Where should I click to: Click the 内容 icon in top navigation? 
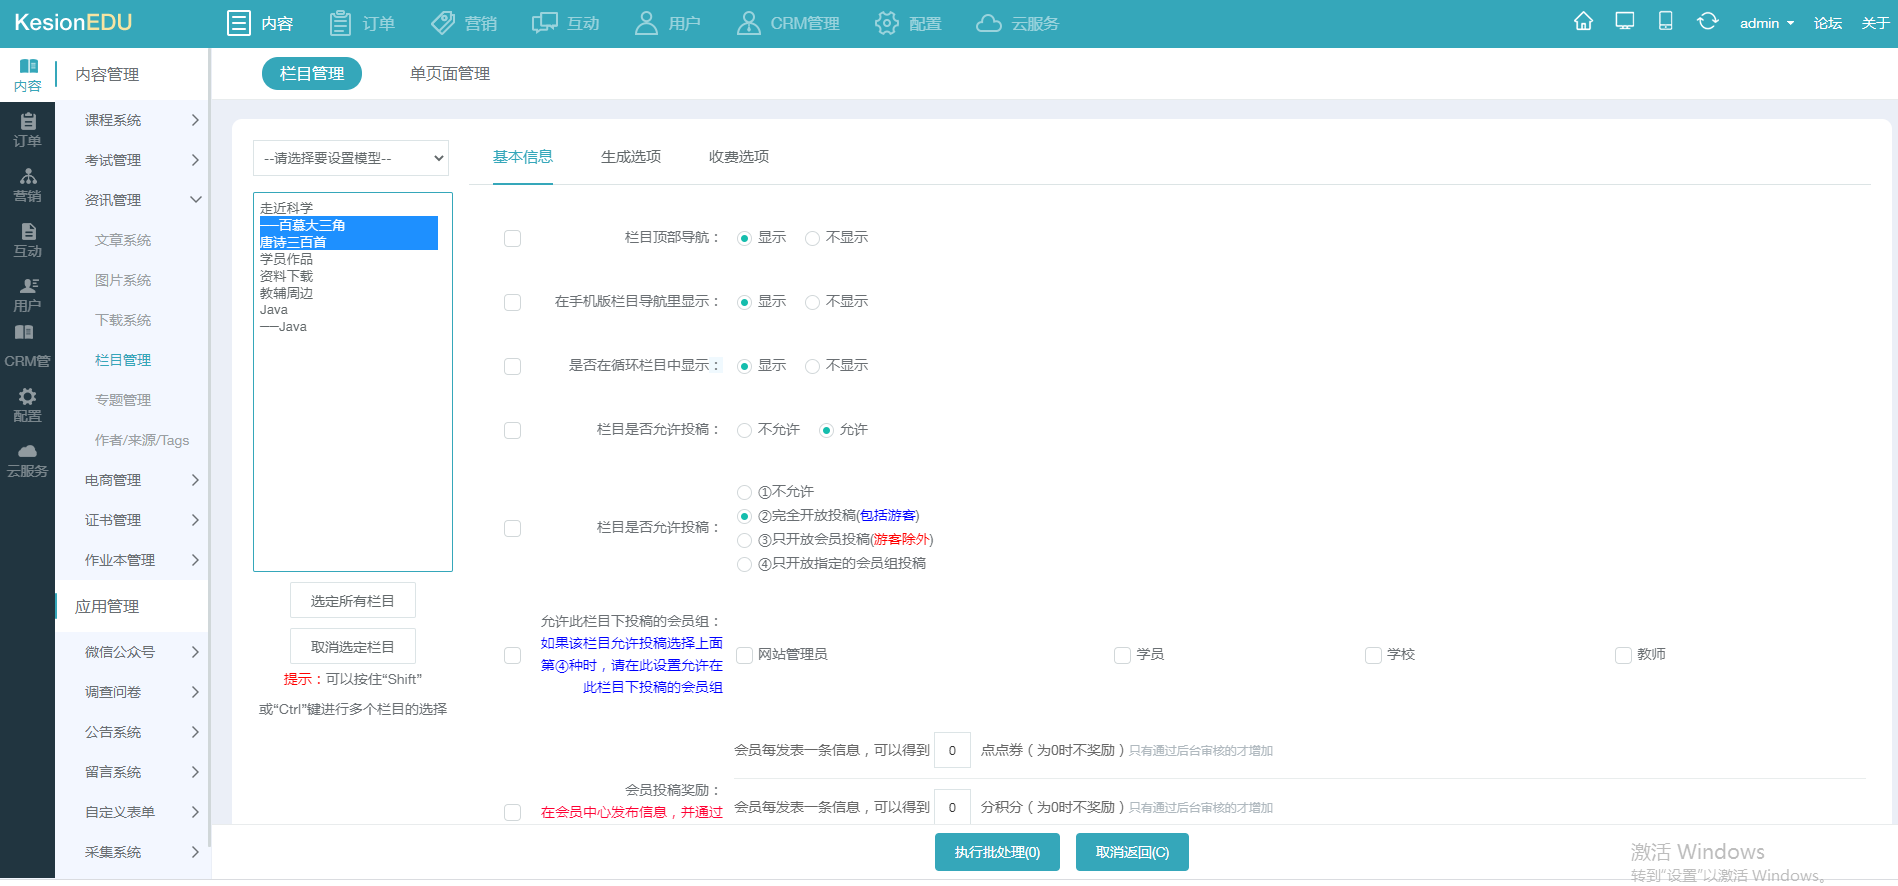238,23
